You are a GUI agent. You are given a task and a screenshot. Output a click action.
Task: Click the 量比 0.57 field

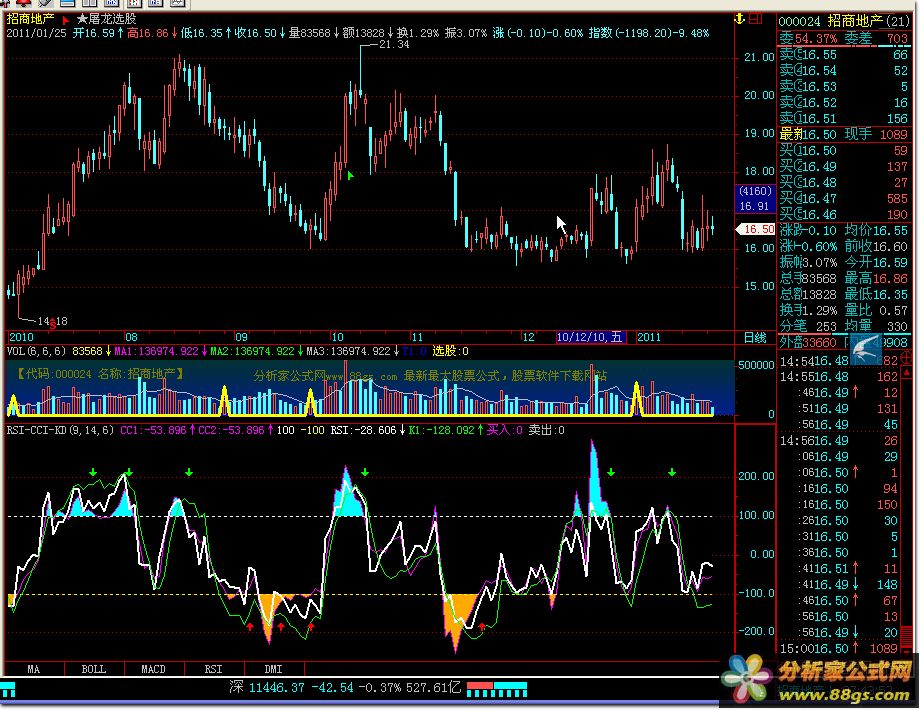[876, 310]
